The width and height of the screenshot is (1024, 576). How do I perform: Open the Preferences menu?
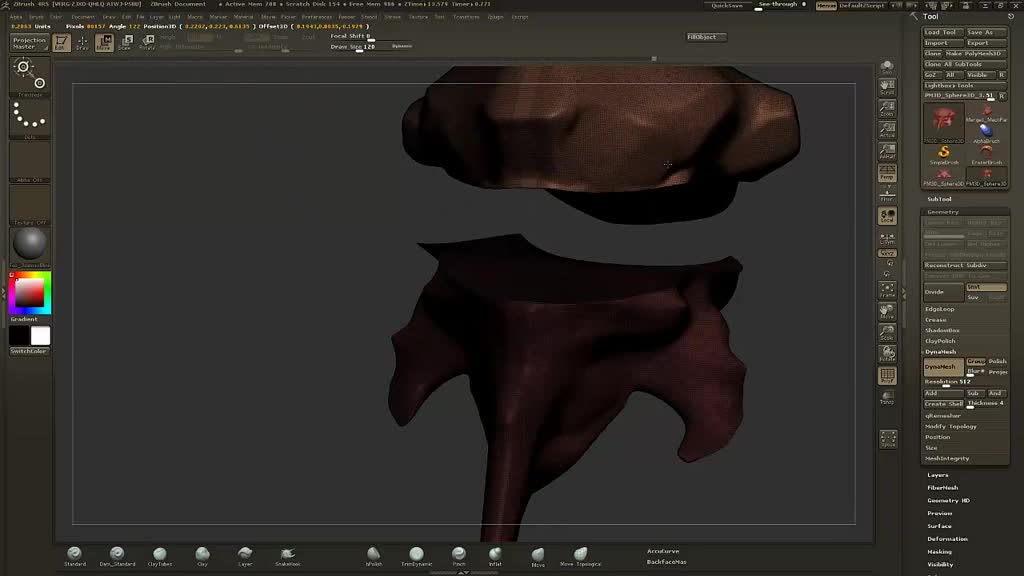point(317,17)
